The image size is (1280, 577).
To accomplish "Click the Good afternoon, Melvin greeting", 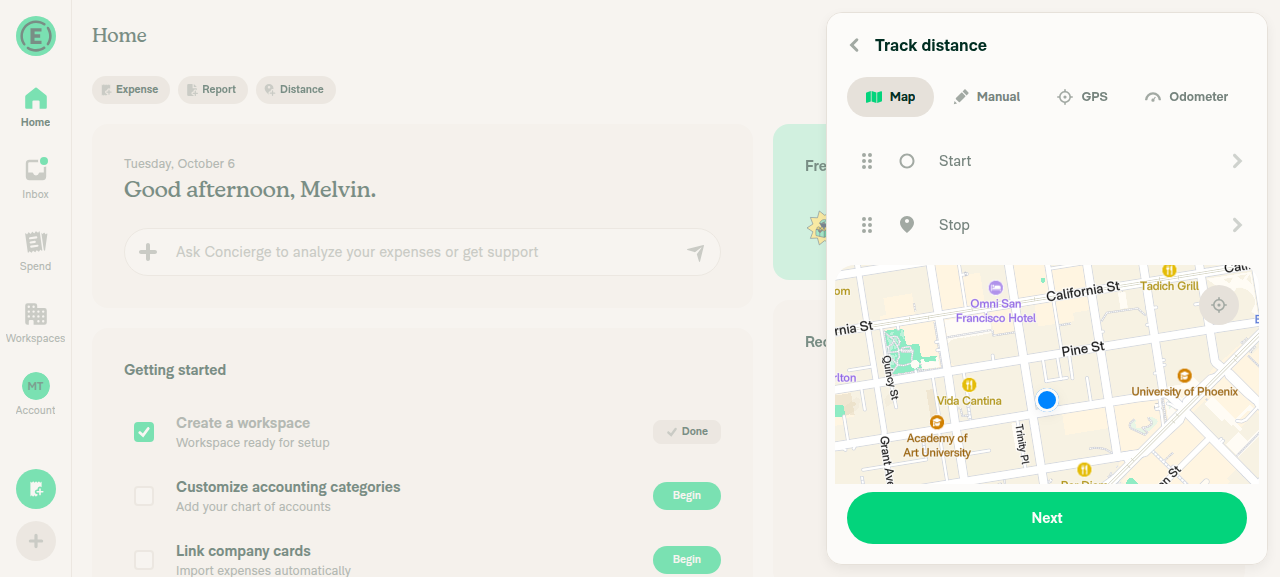I will pyautogui.click(x=250, y=189).
